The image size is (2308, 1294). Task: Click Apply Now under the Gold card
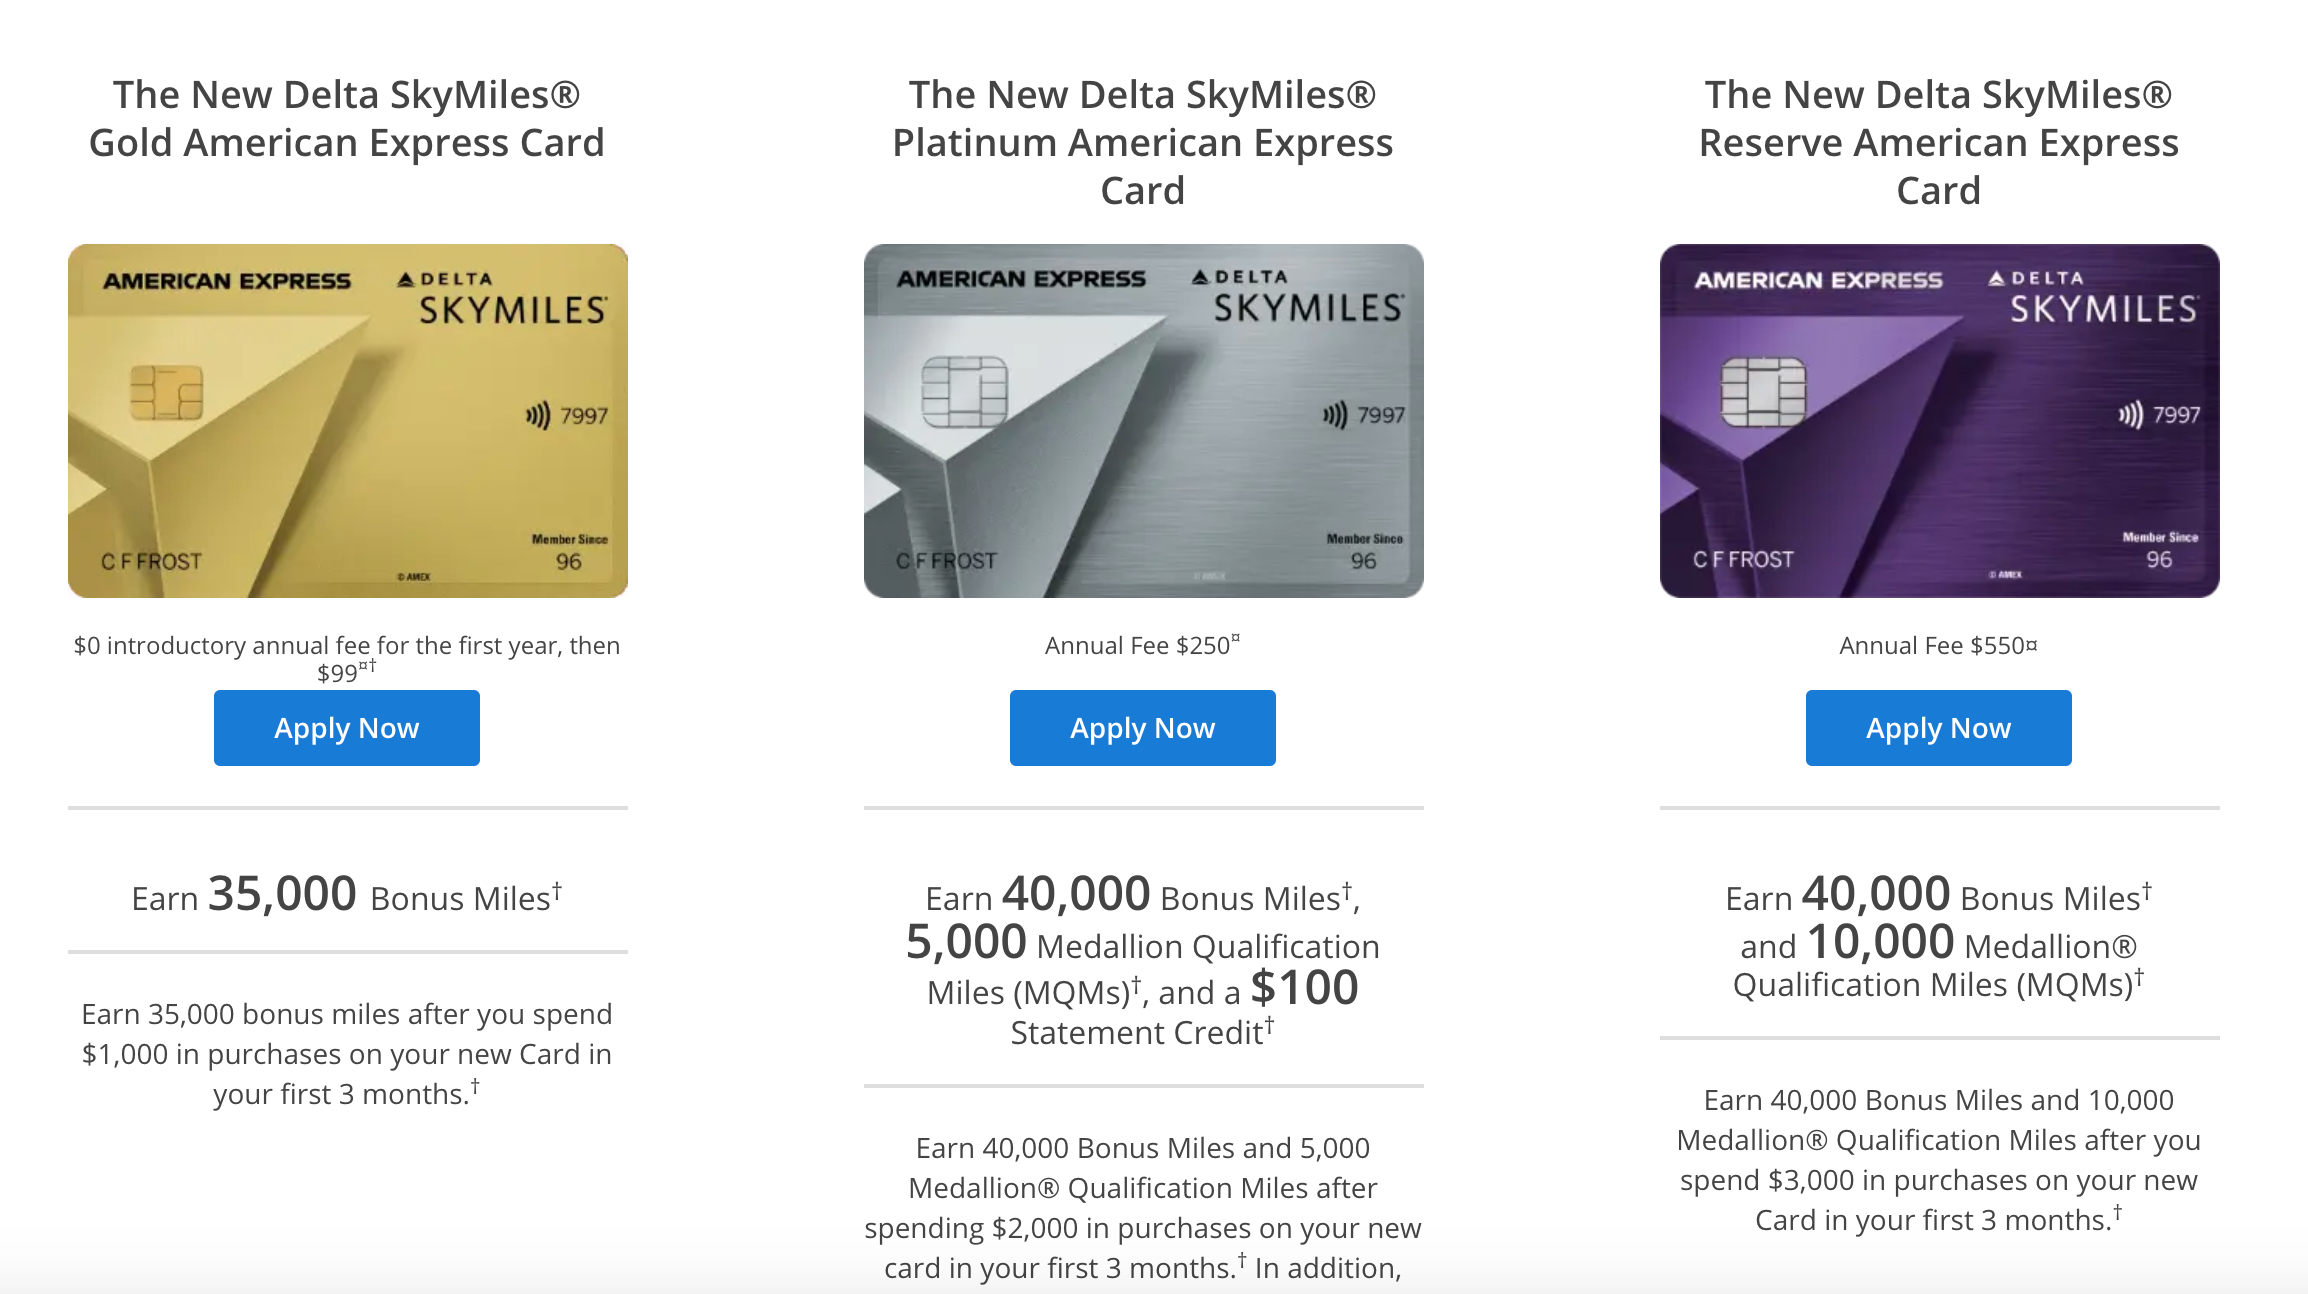[346, 728]
